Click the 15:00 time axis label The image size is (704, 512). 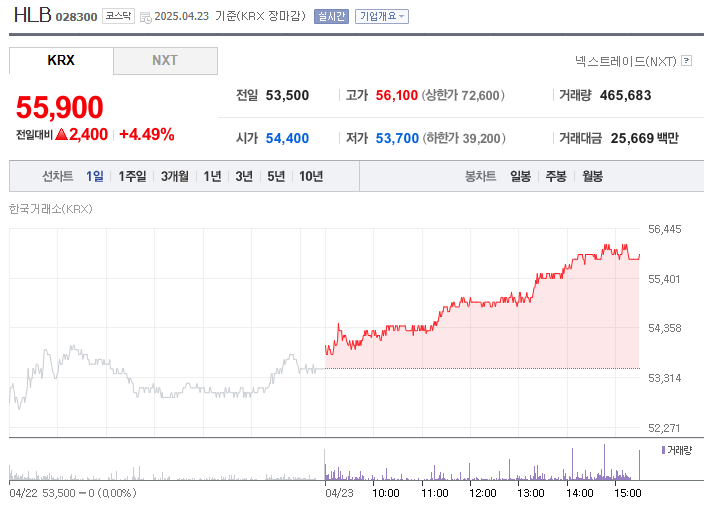(x=628, y=493)
